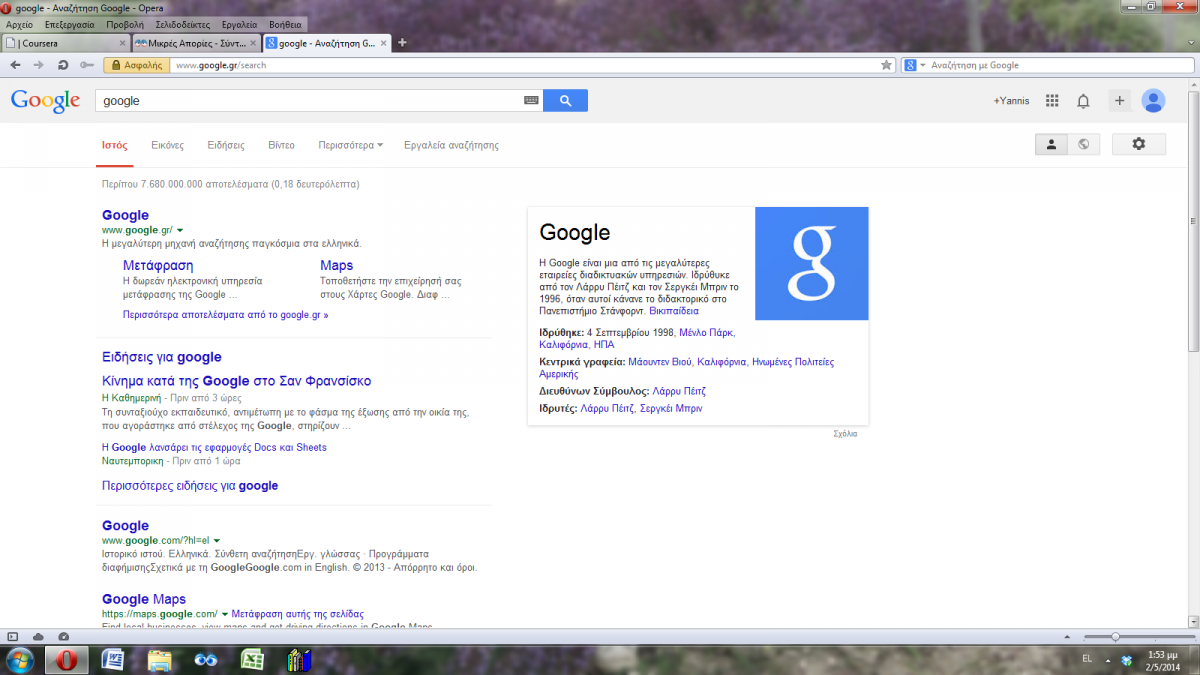Image resolution: width=1200 pixels, height=675 pixels.
Task: Open the Μετάφραση sitelink
Action: 158,265
